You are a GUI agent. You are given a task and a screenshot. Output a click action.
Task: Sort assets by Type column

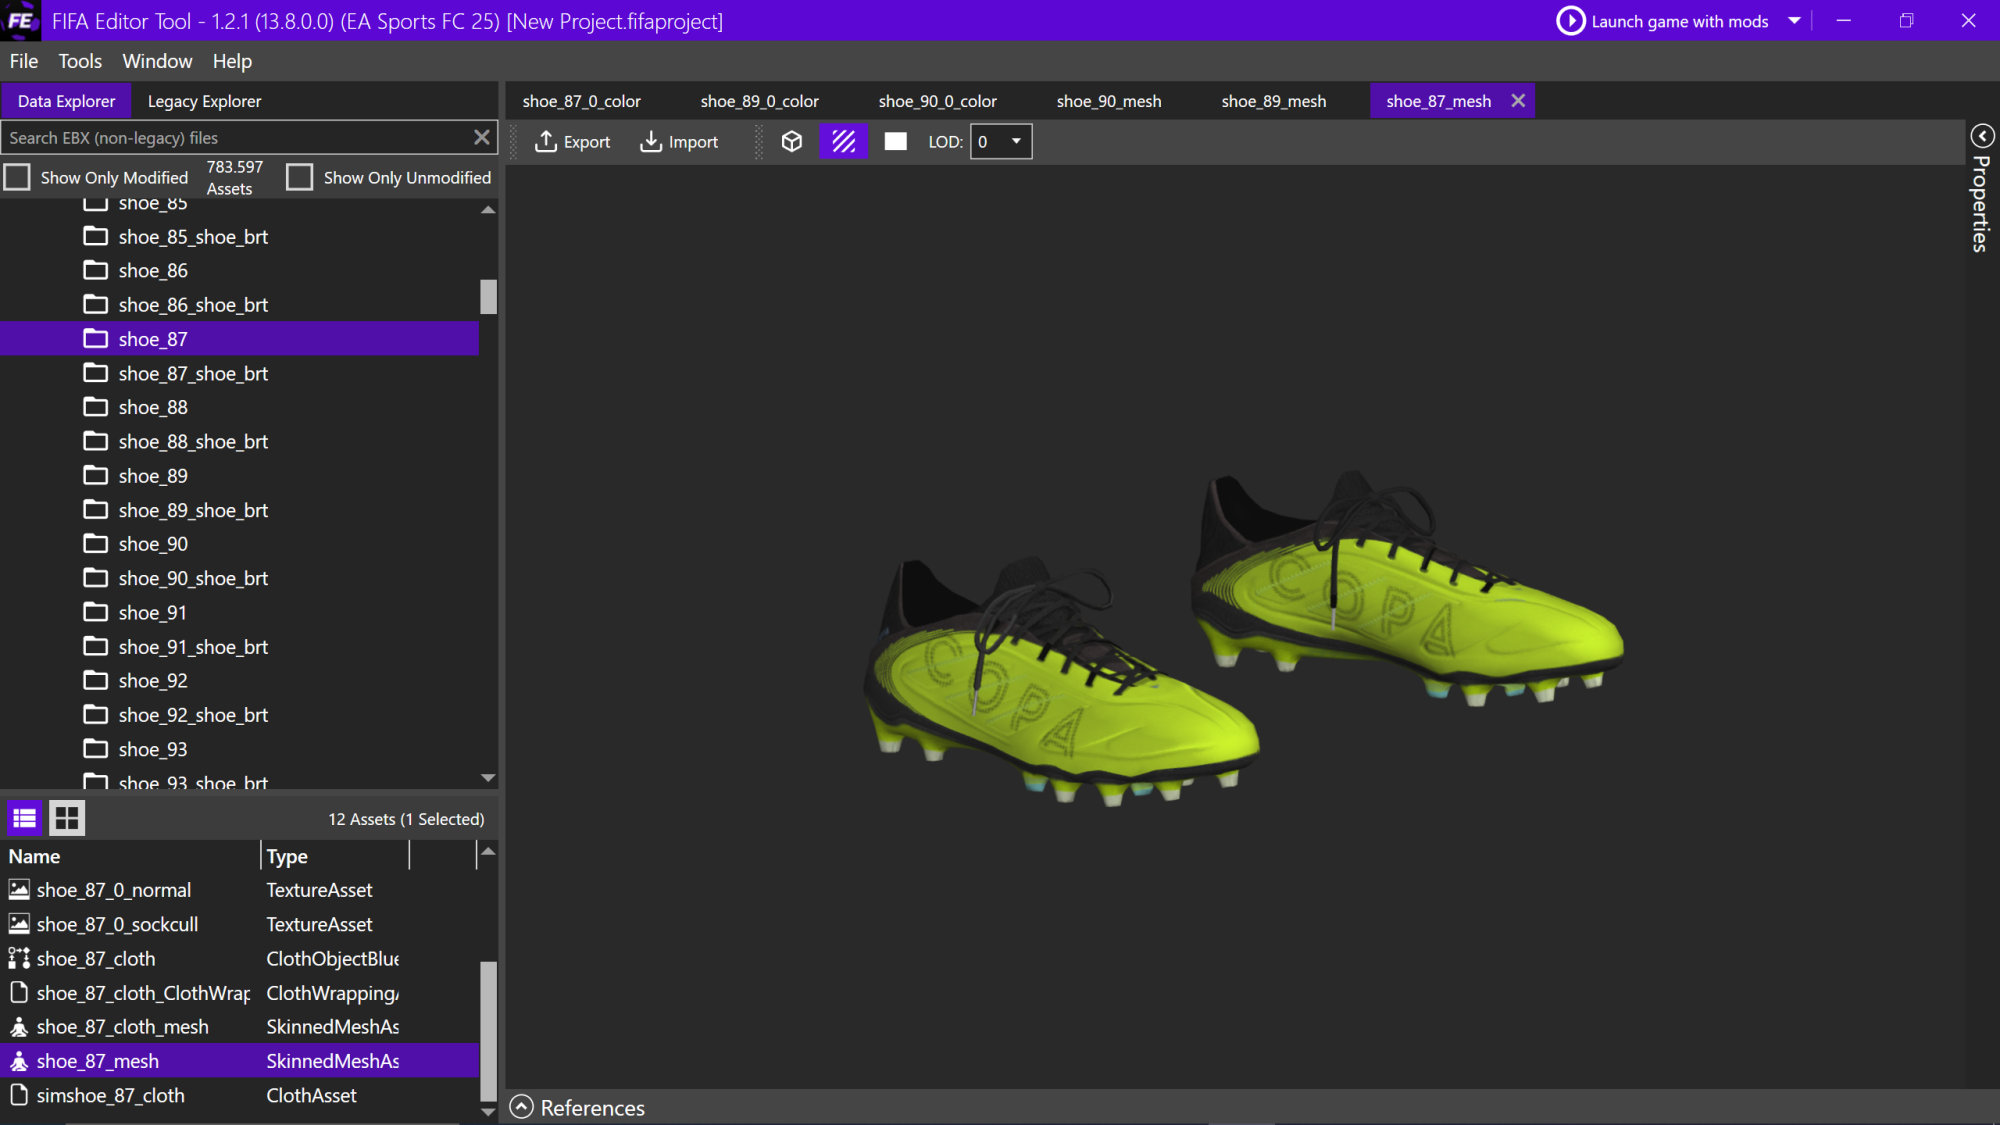(x=336, y=856)
